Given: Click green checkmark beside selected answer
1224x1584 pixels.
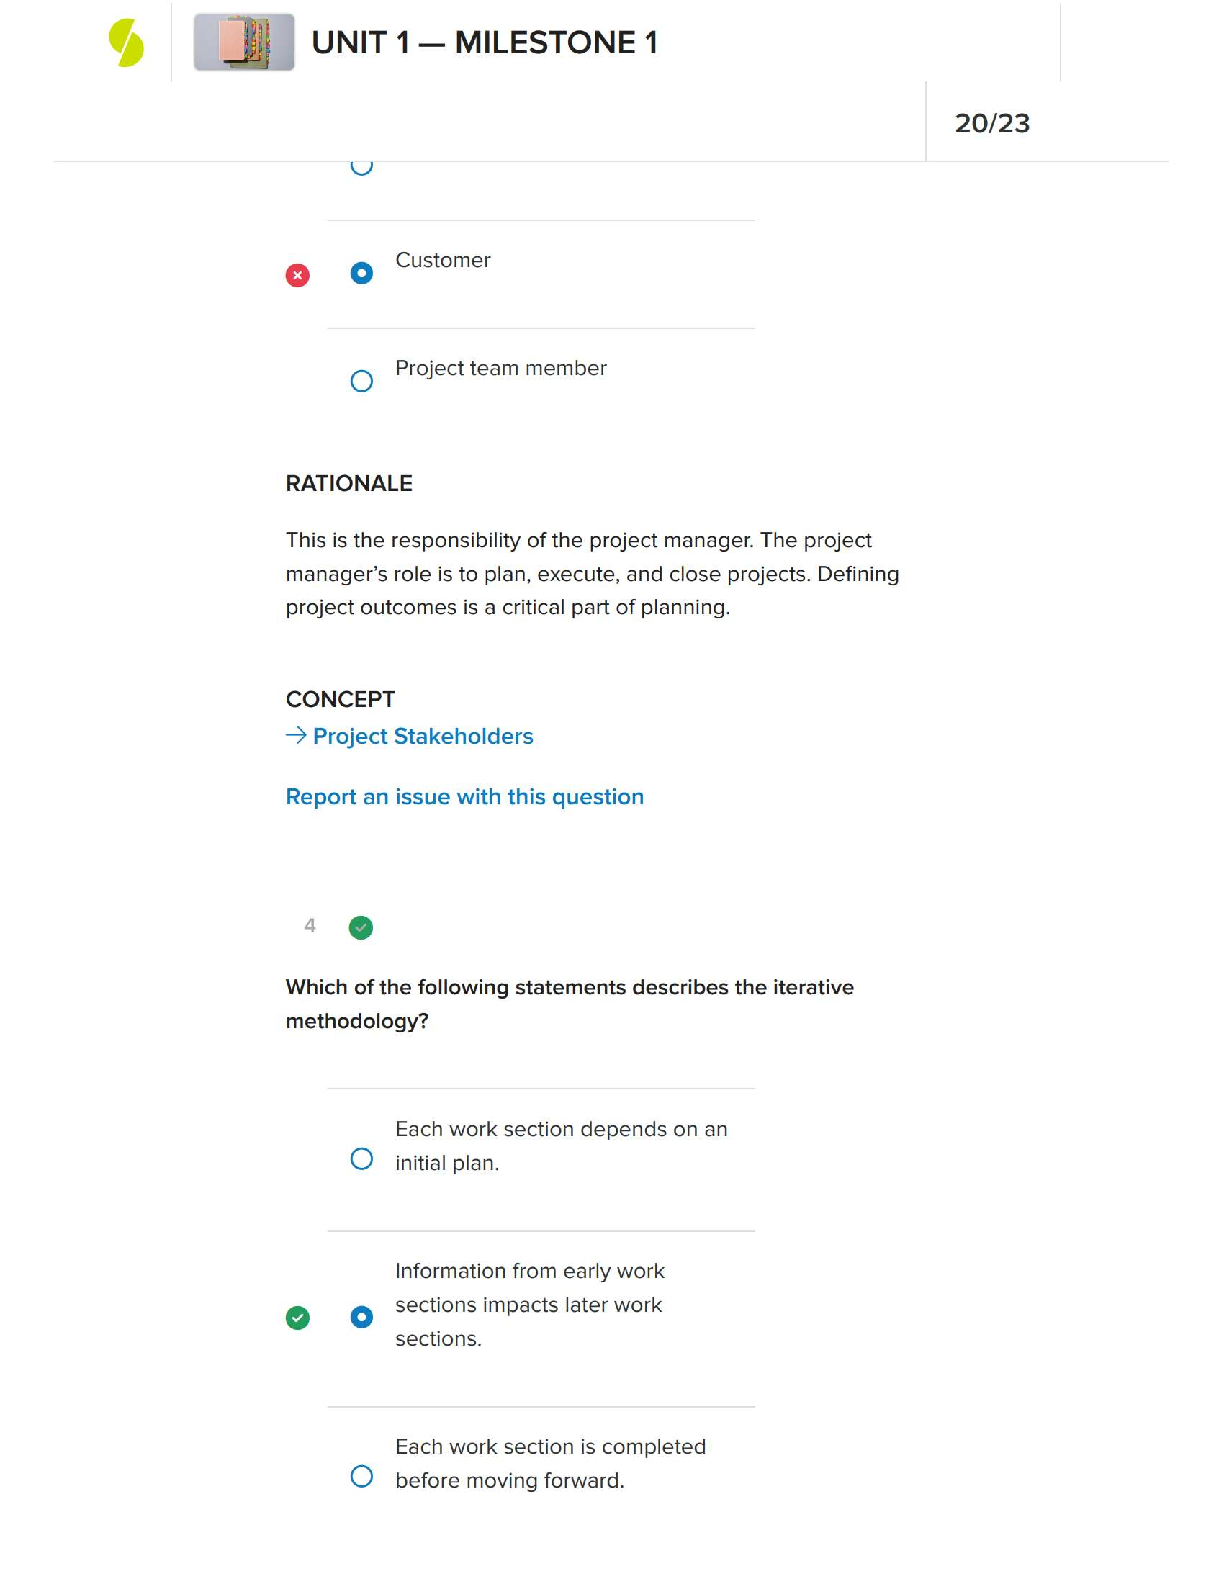Looking at the screenshot, I should pyautogui.click(x=298, y=1318).
